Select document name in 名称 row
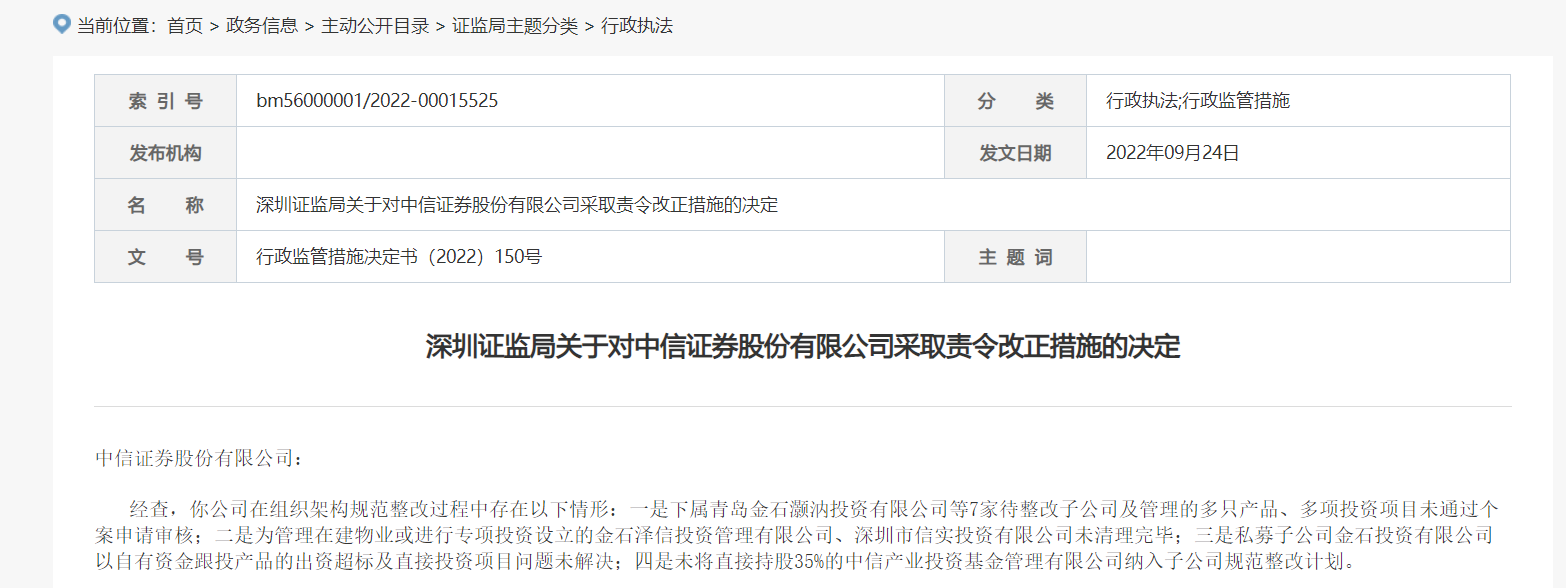Screen dimensions: 1566x588 coord(517,205)
